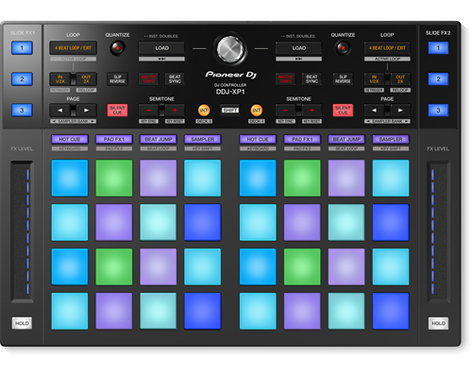Viewport: 472px width, 378px height.
Task: Hit the first green pad below left PAD FX1
Action: 114,178
